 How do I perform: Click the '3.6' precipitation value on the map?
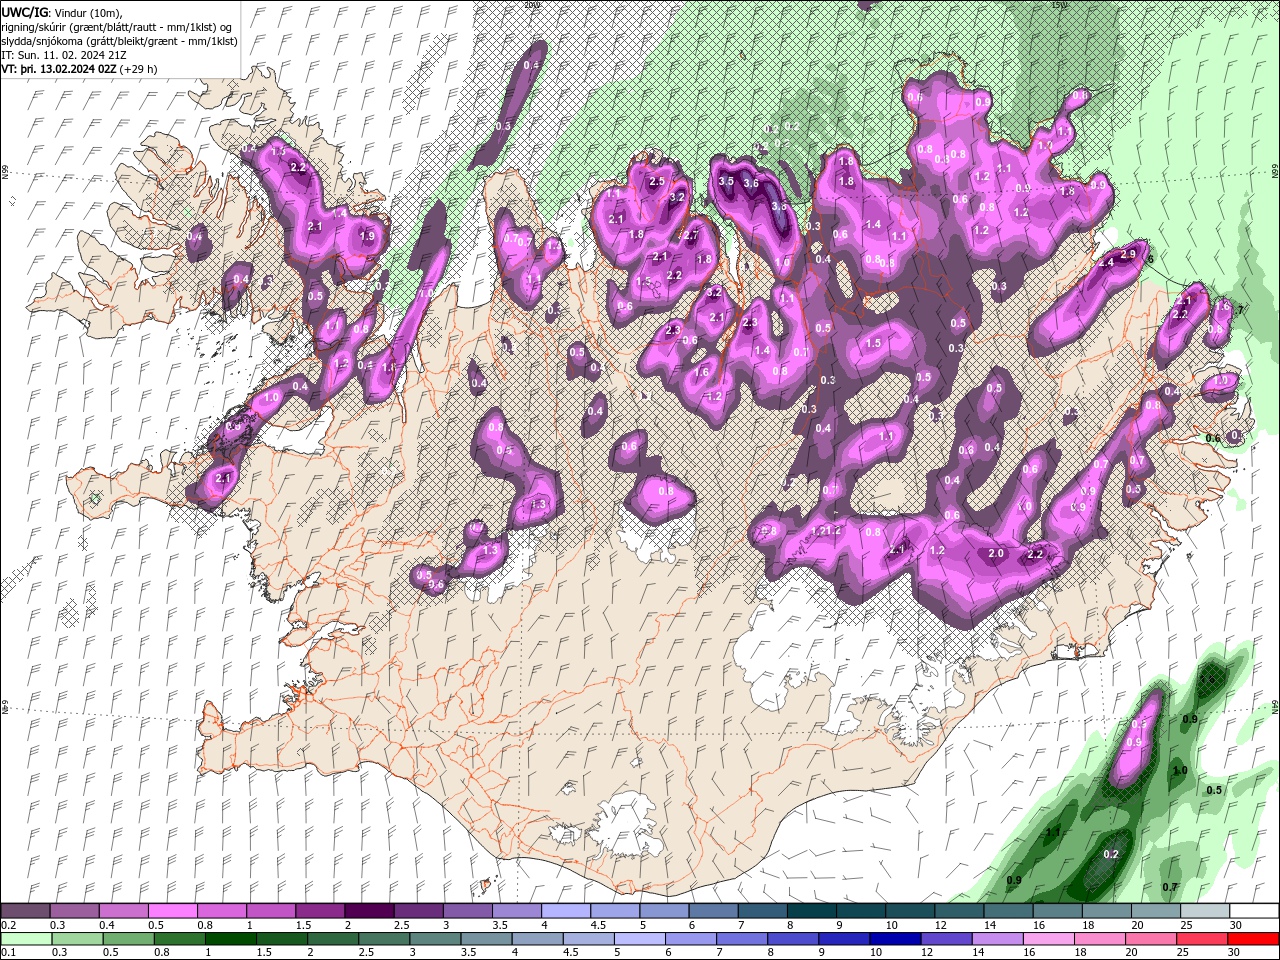click(x=751, y=184)
